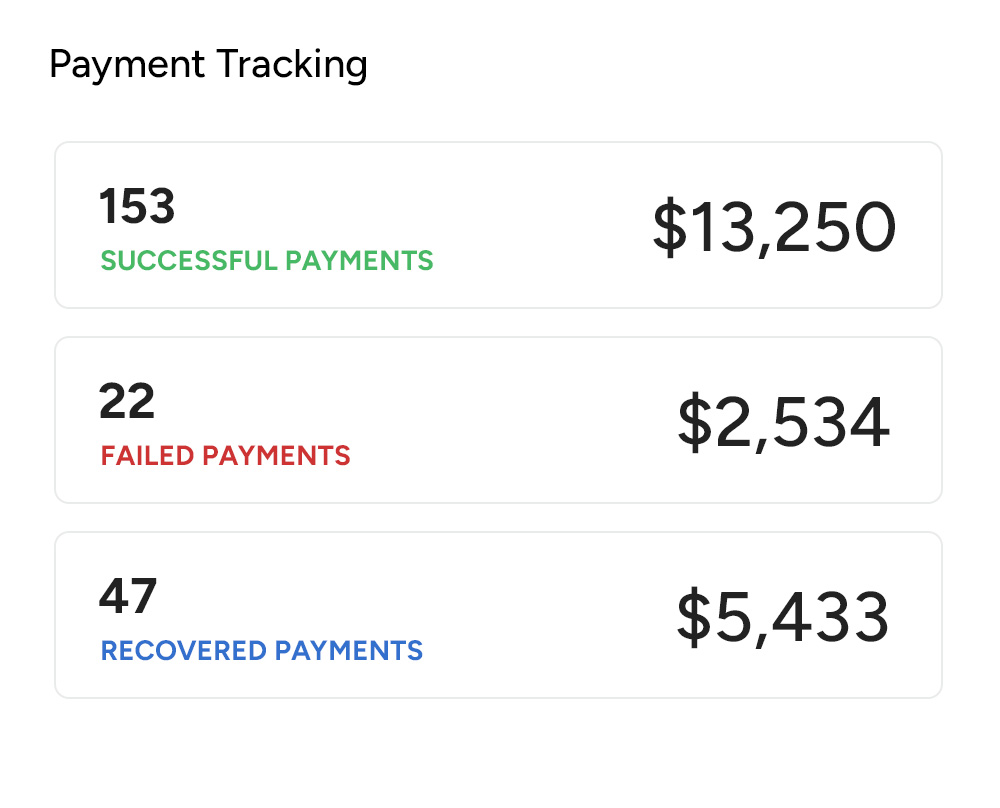Click the Payment Tracking heading

[208, 65]
